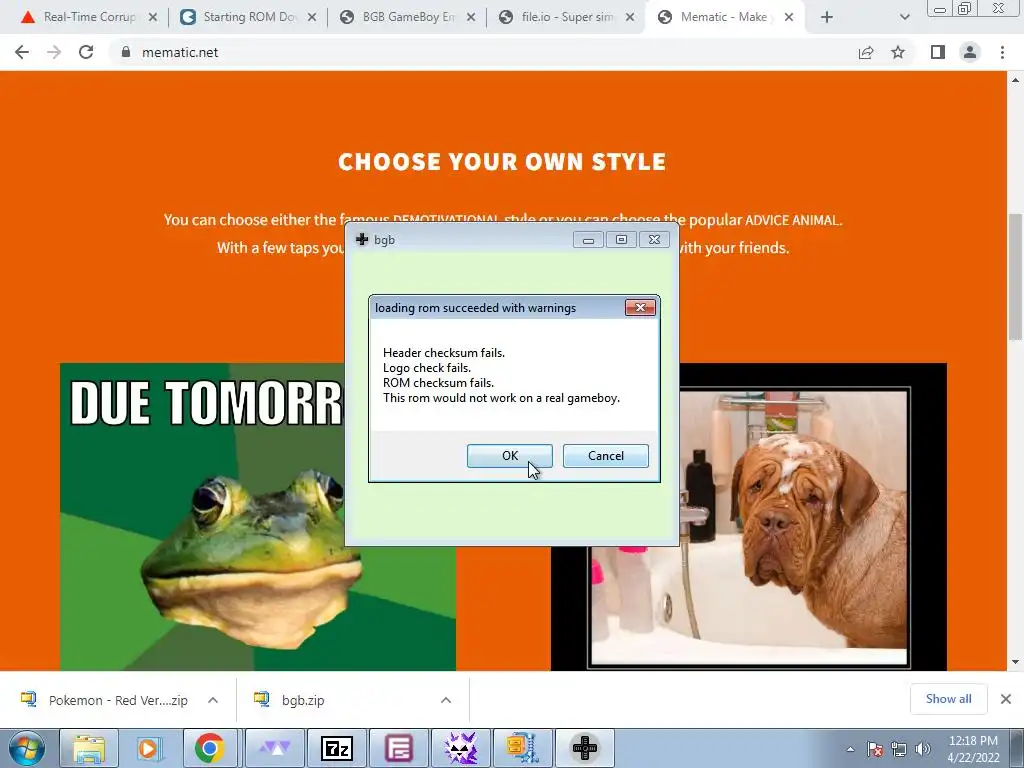Open the Chrome profile menu

click(x=970, y=52)
